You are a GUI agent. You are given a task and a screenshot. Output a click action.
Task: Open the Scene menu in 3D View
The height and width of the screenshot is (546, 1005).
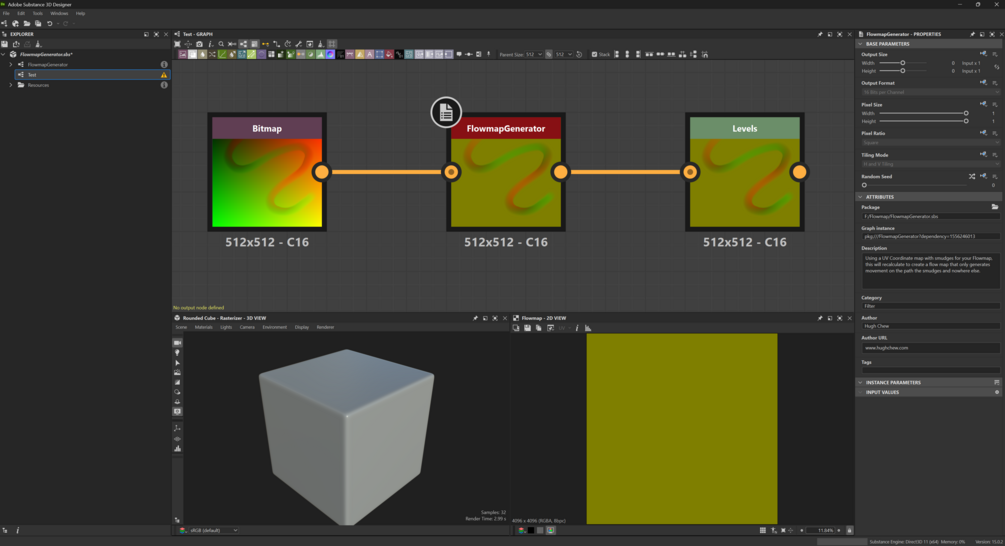(181, 327)
